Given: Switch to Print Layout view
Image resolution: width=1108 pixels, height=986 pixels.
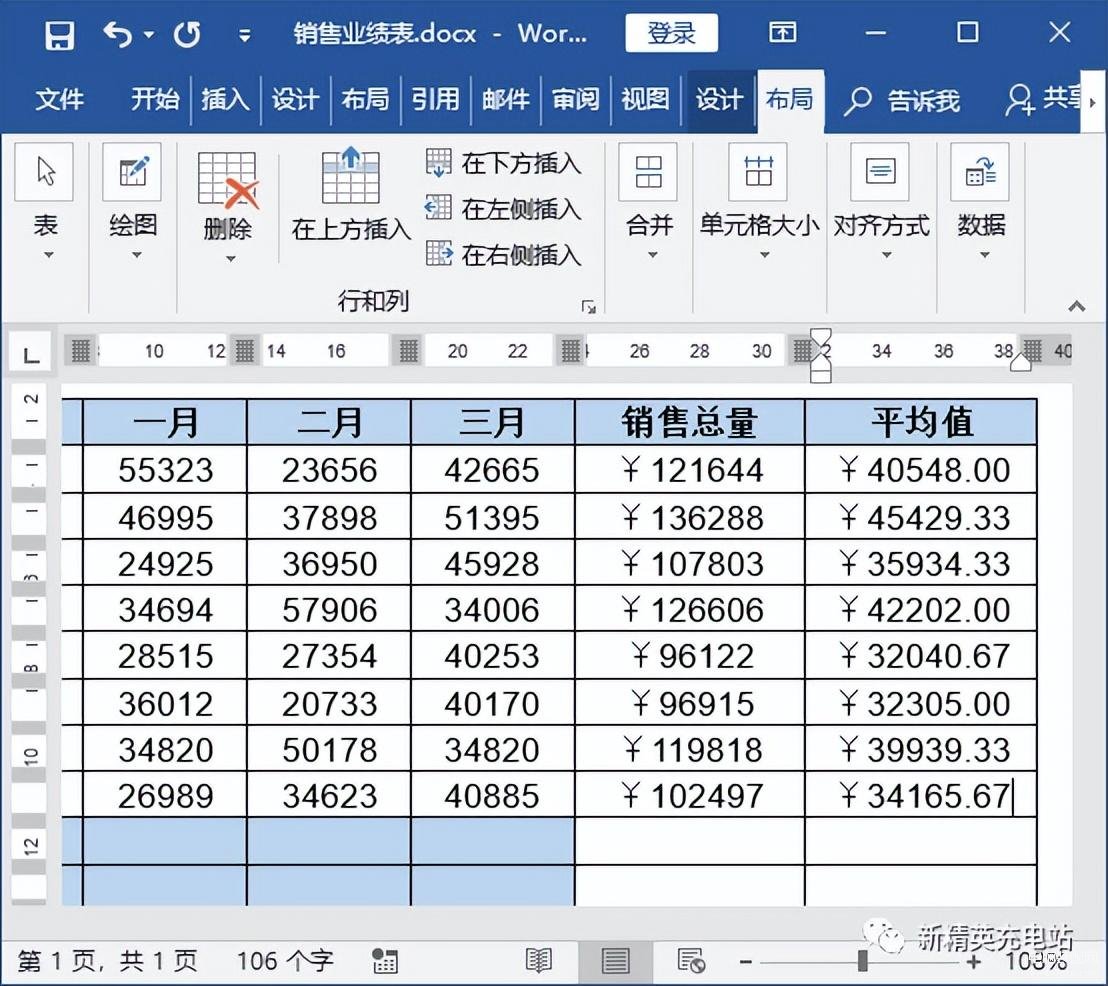Looking at the screenshot, I should point(615,961).
